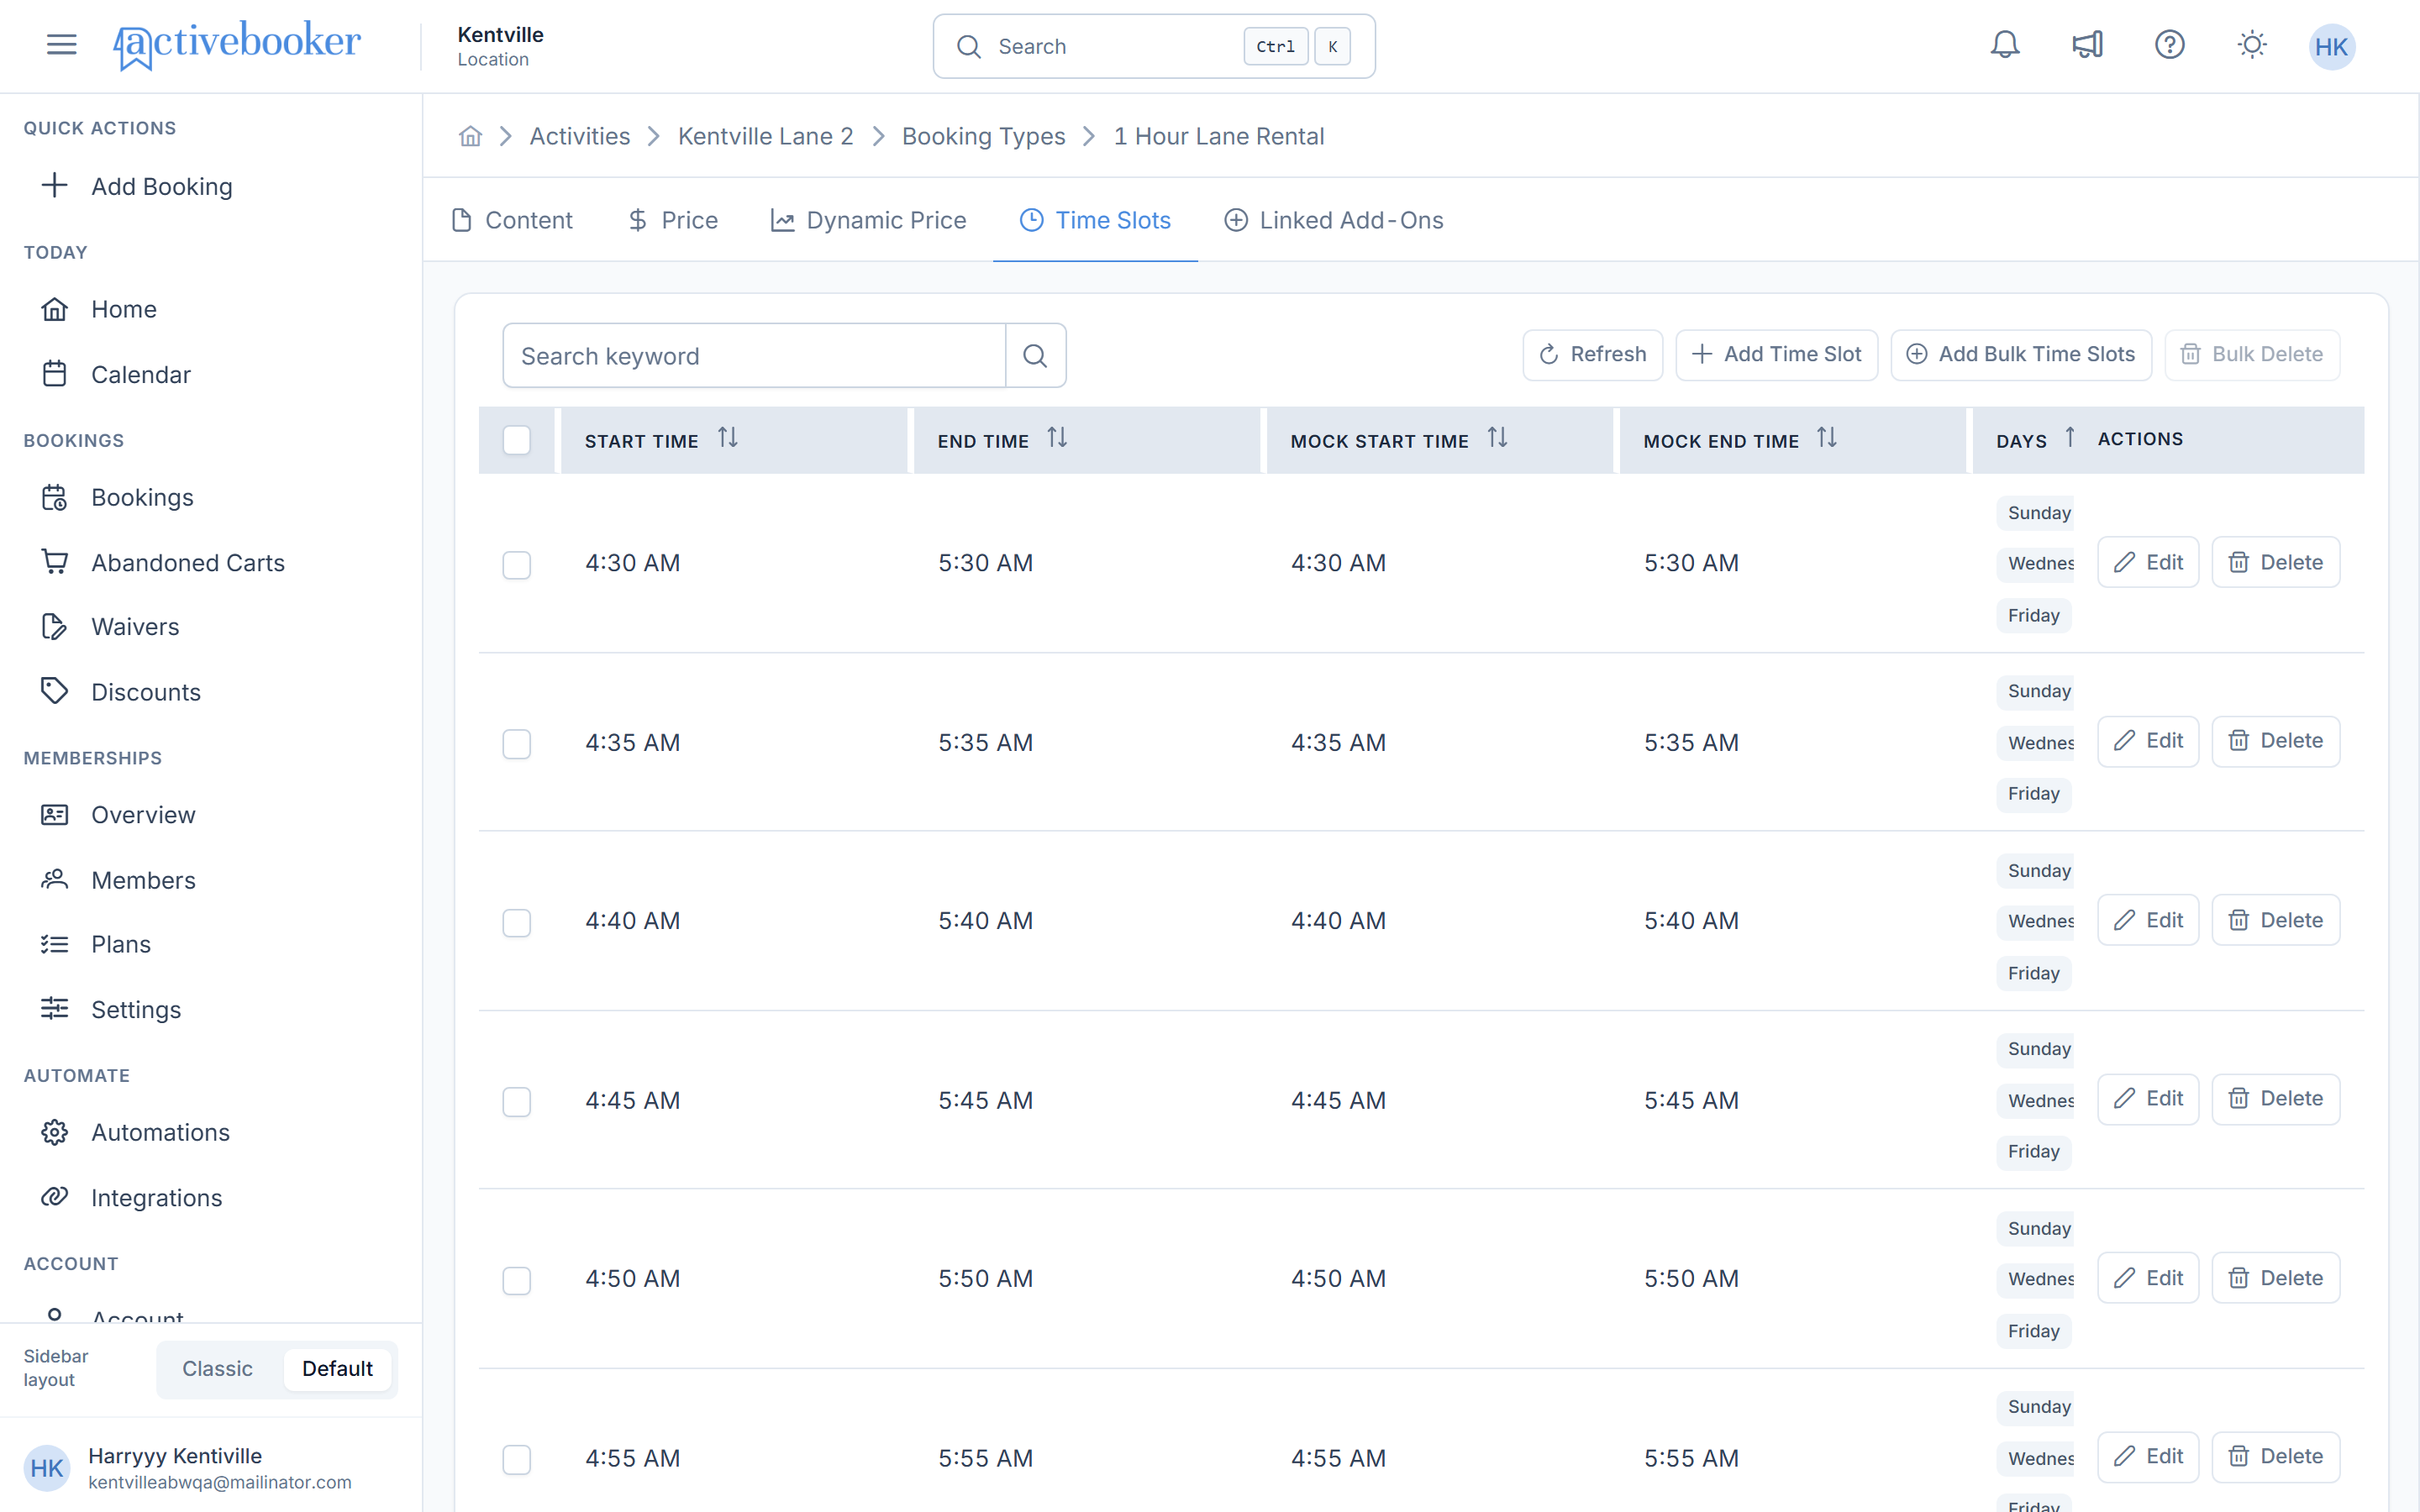Toggle light theme sun icon

[x=2251, y=45]
